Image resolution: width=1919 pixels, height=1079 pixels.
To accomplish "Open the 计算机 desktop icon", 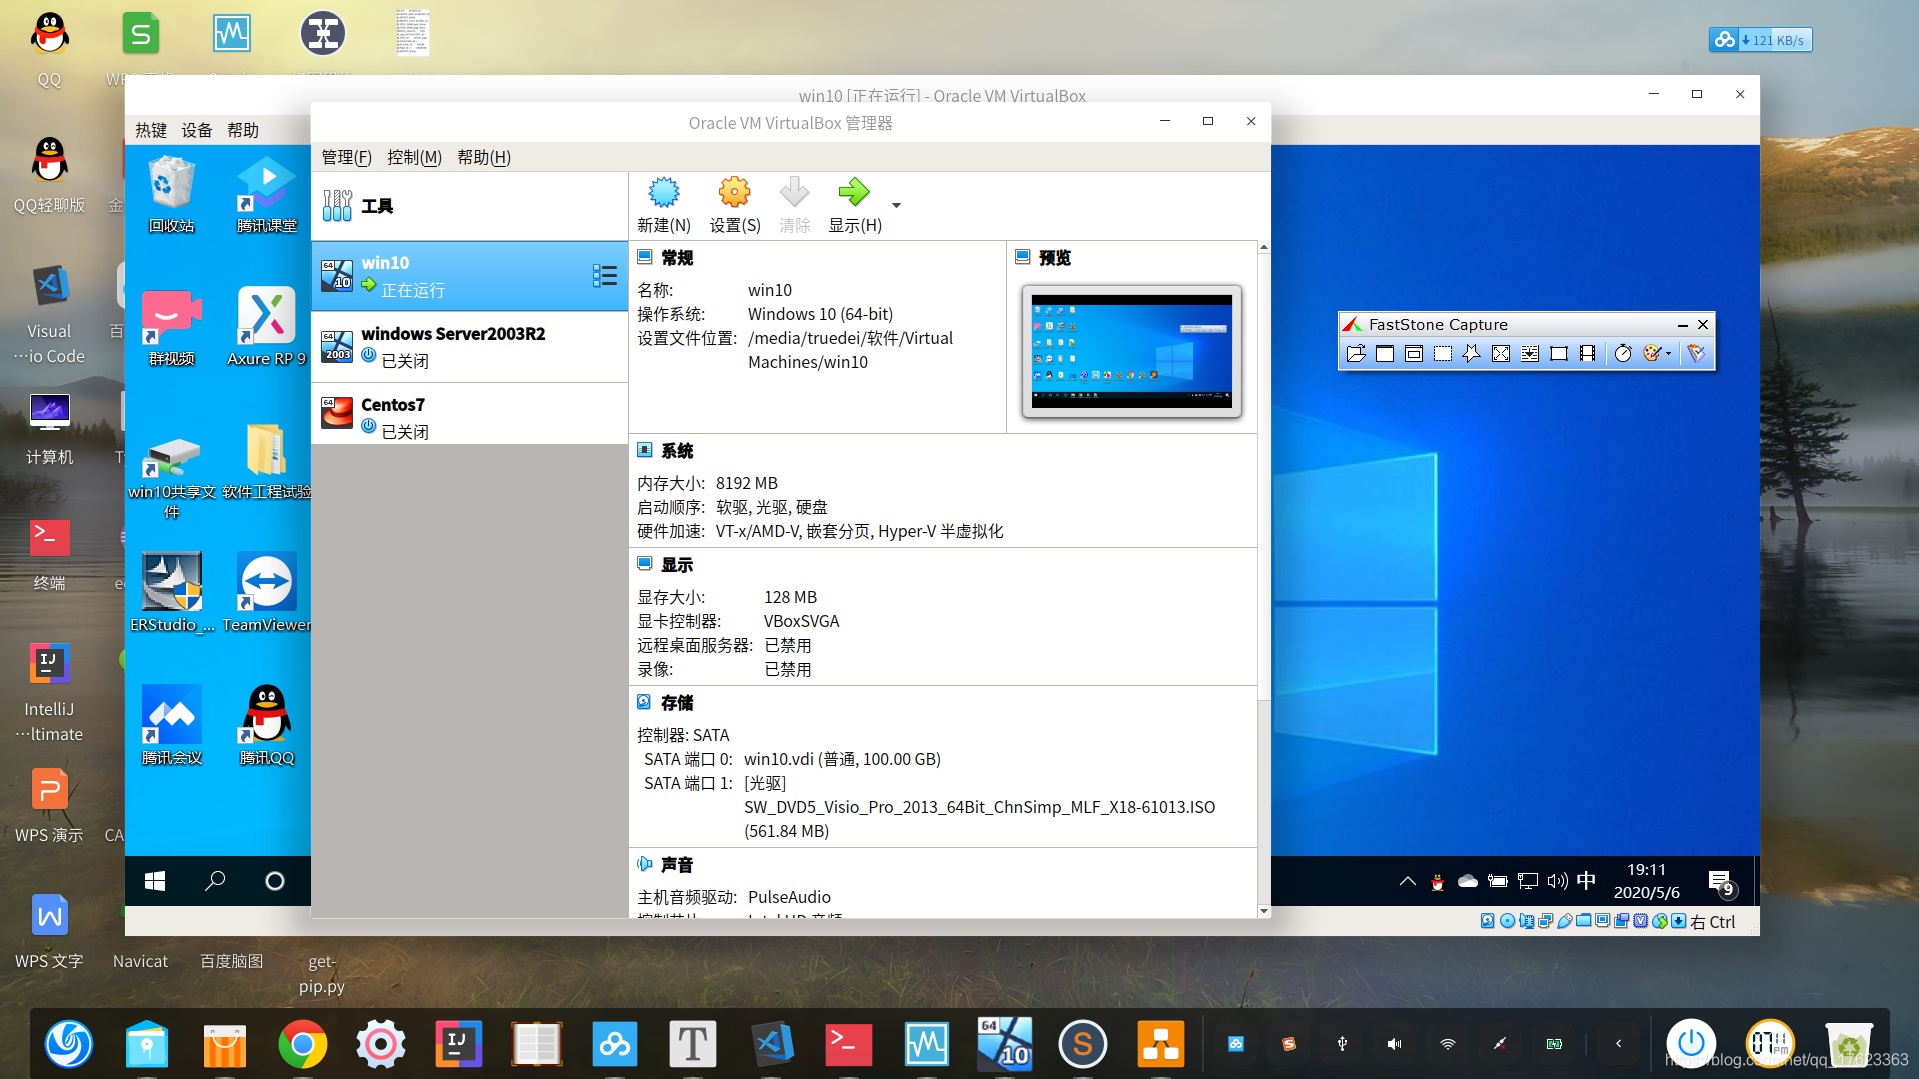I will coord(49,428).
